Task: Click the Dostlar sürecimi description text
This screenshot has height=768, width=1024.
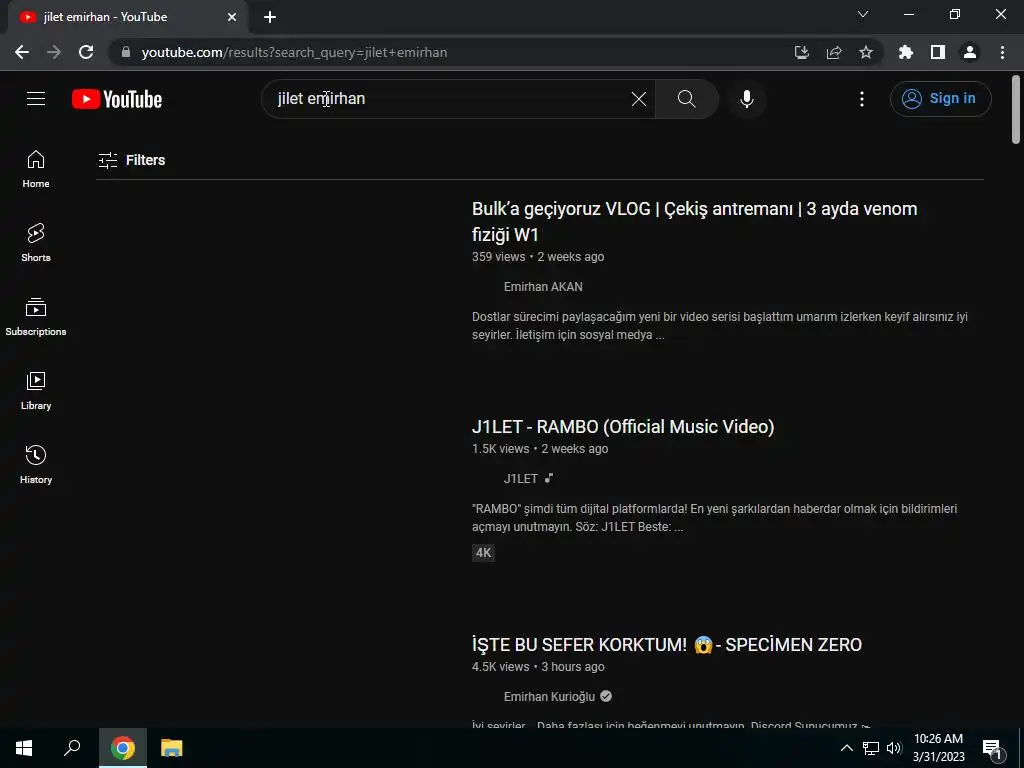Action: pyautogui.click(x=720, y=325)
